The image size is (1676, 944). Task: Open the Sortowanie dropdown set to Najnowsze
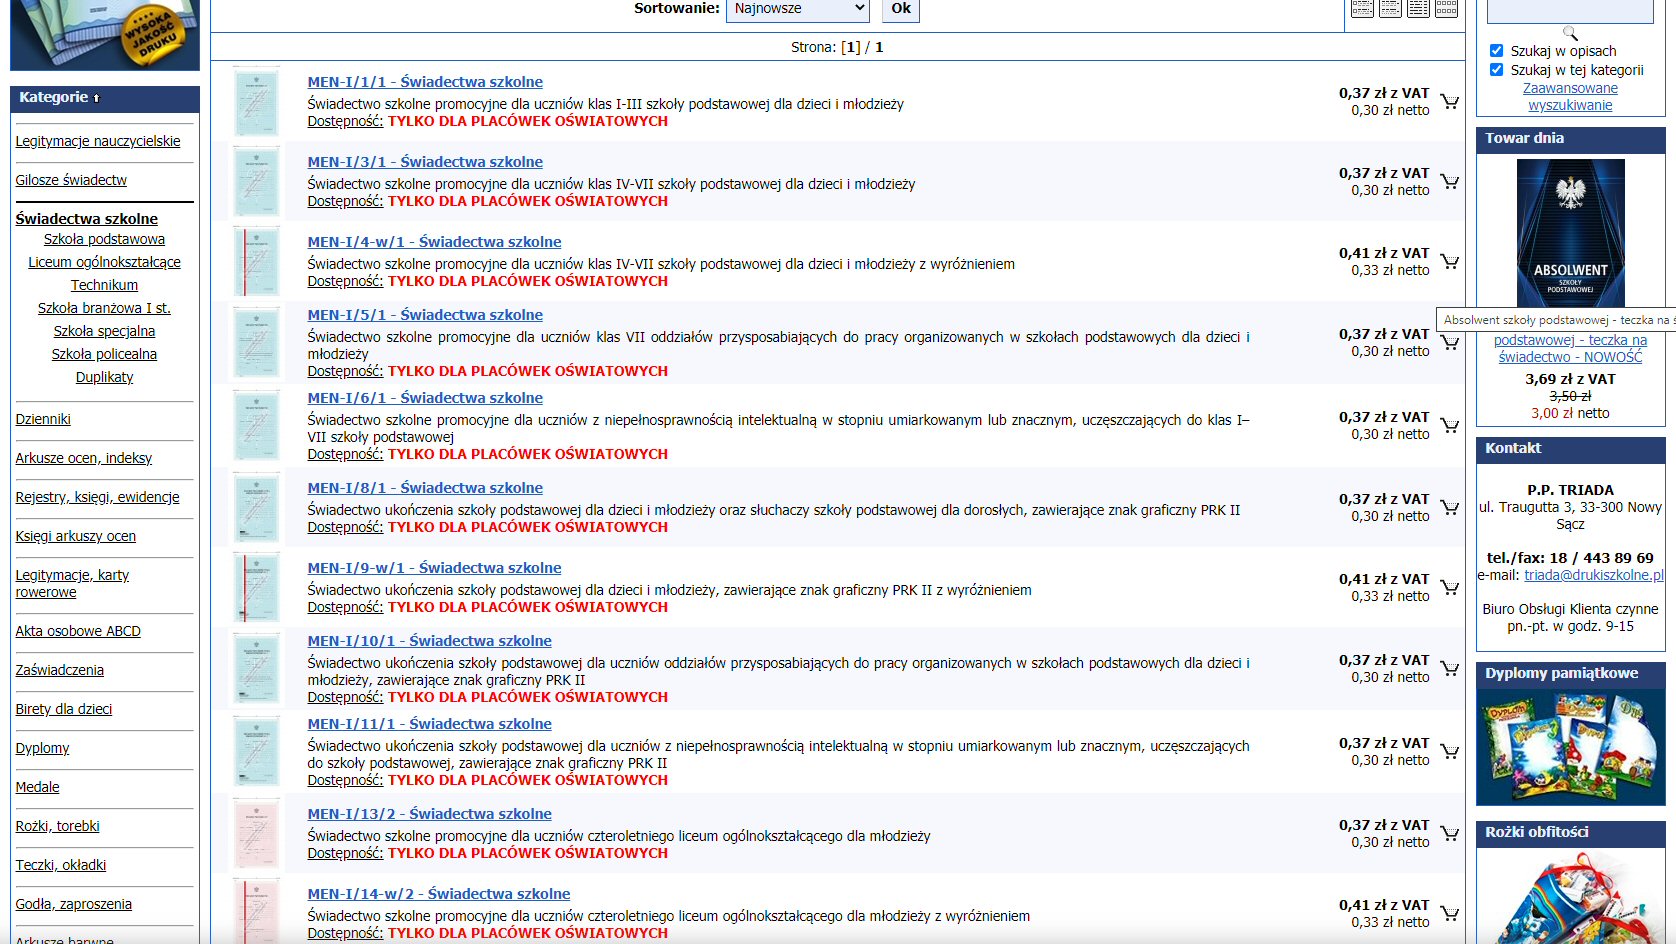point(797,9)
